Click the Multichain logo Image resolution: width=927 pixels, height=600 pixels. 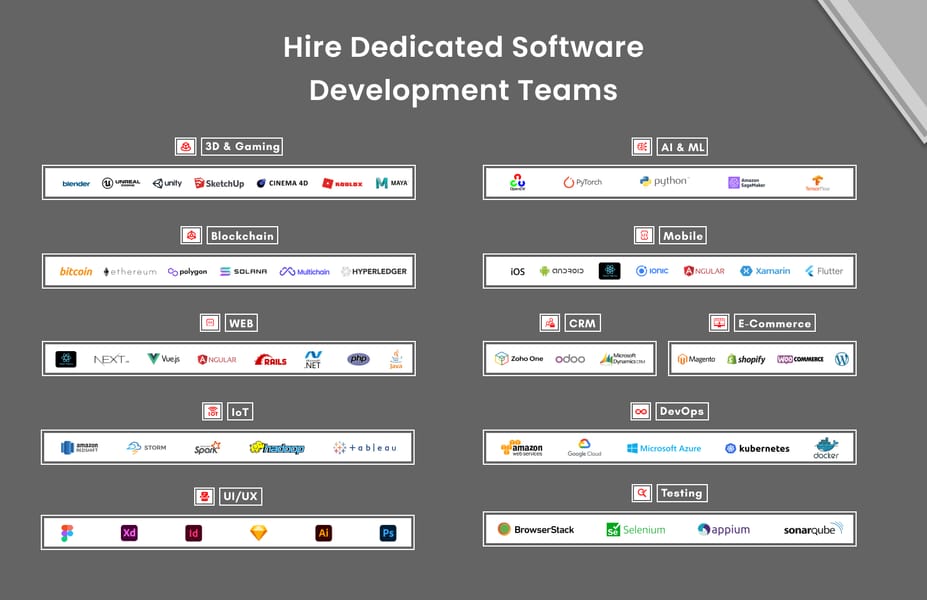point(304,271)
